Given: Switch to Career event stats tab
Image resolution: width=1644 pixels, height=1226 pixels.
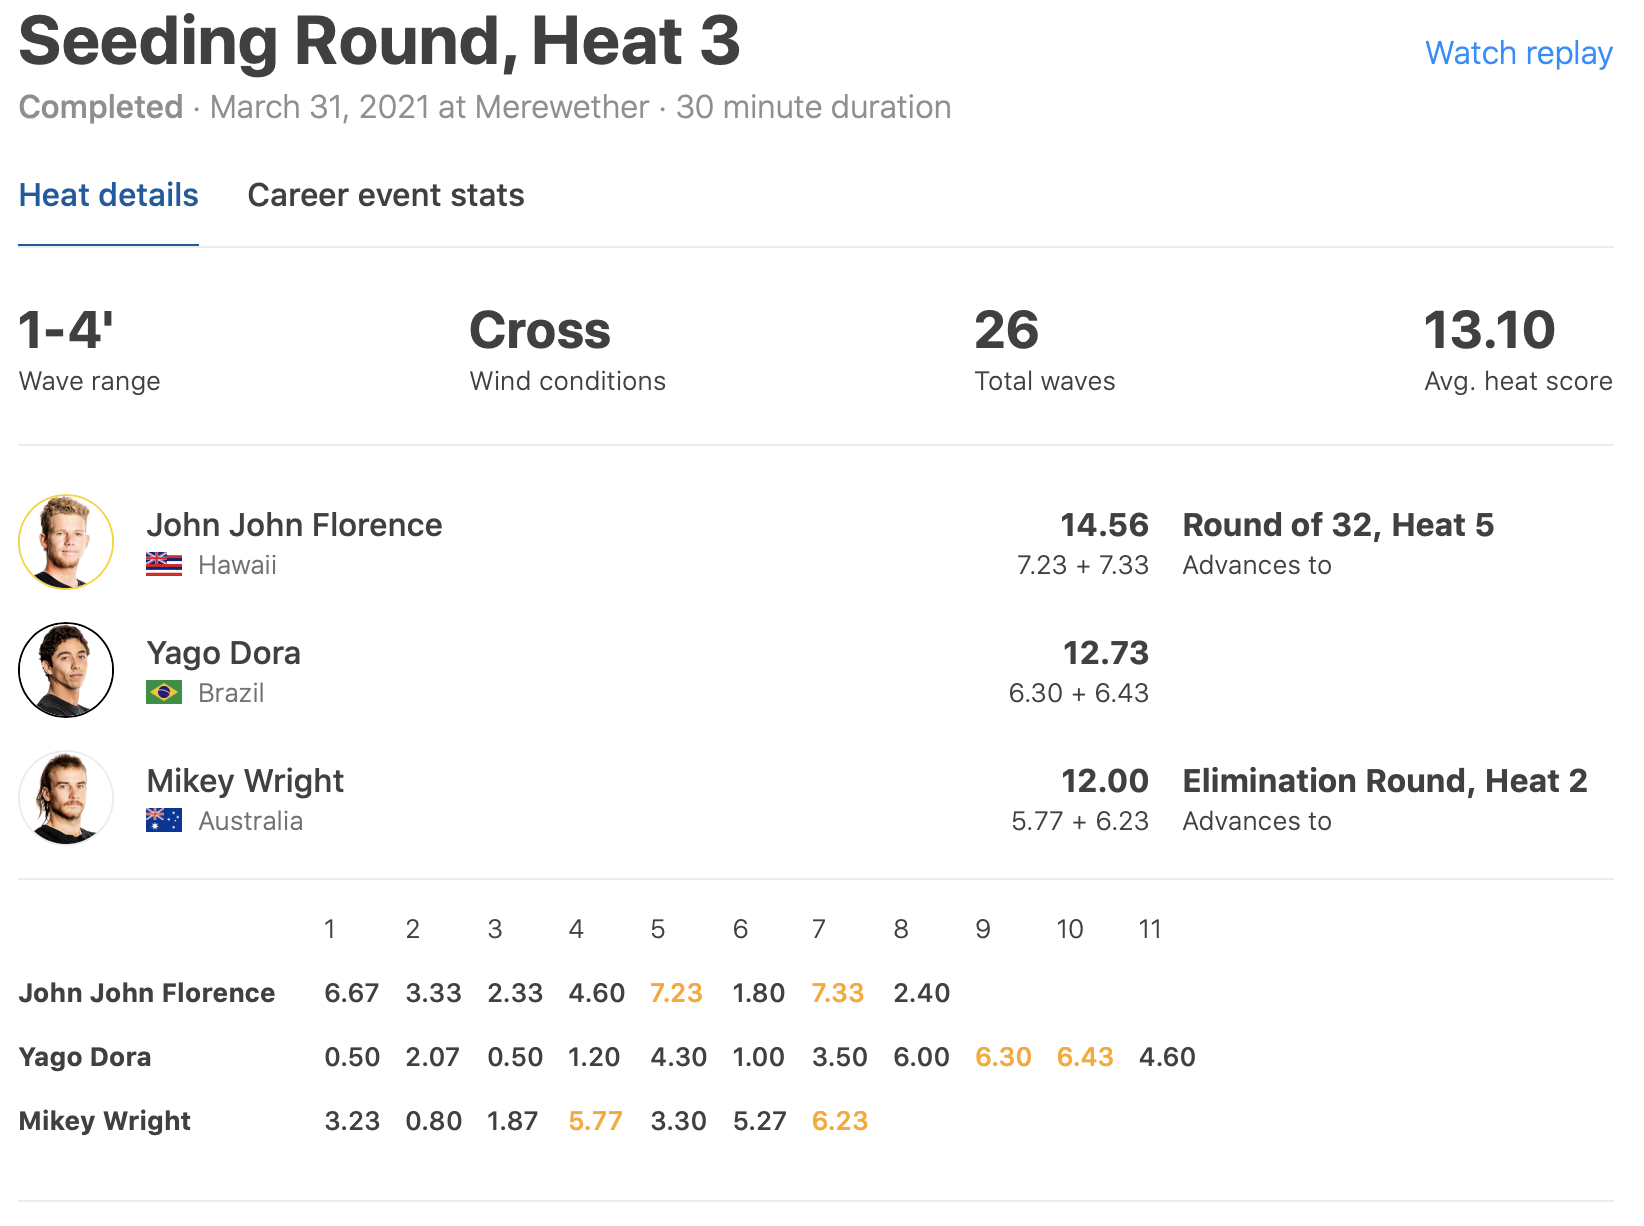Looking at the screenshot, I should tap(386, 195).
